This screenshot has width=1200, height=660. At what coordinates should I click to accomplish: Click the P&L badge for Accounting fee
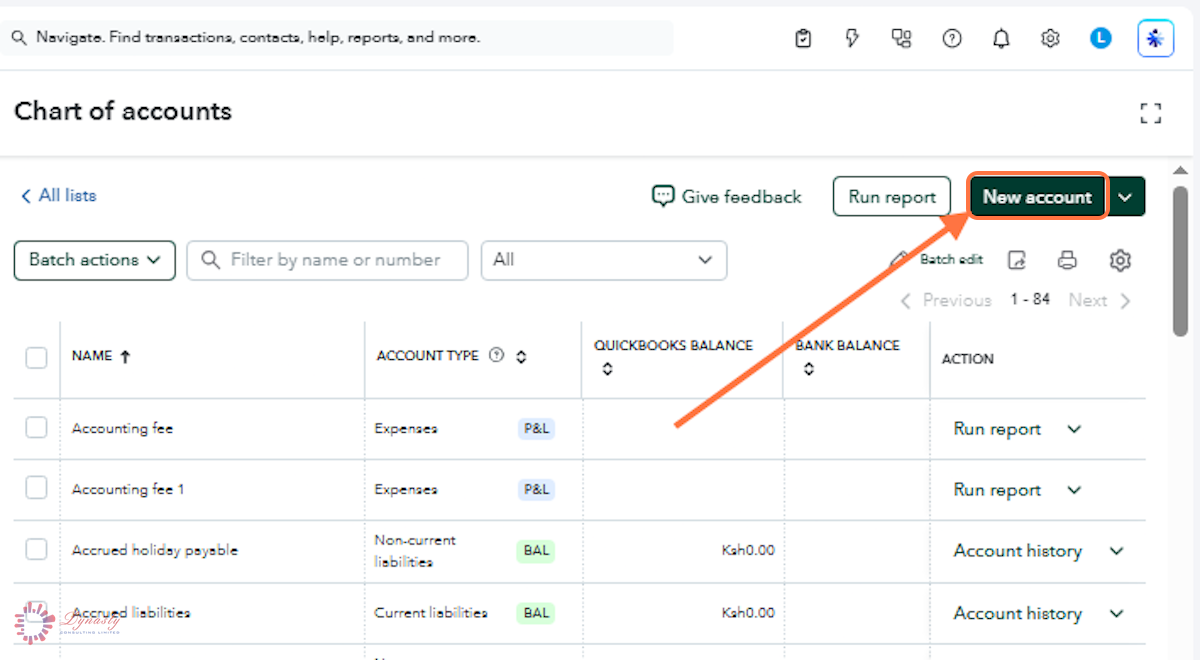pyautogui.click(x=536, y=429)
